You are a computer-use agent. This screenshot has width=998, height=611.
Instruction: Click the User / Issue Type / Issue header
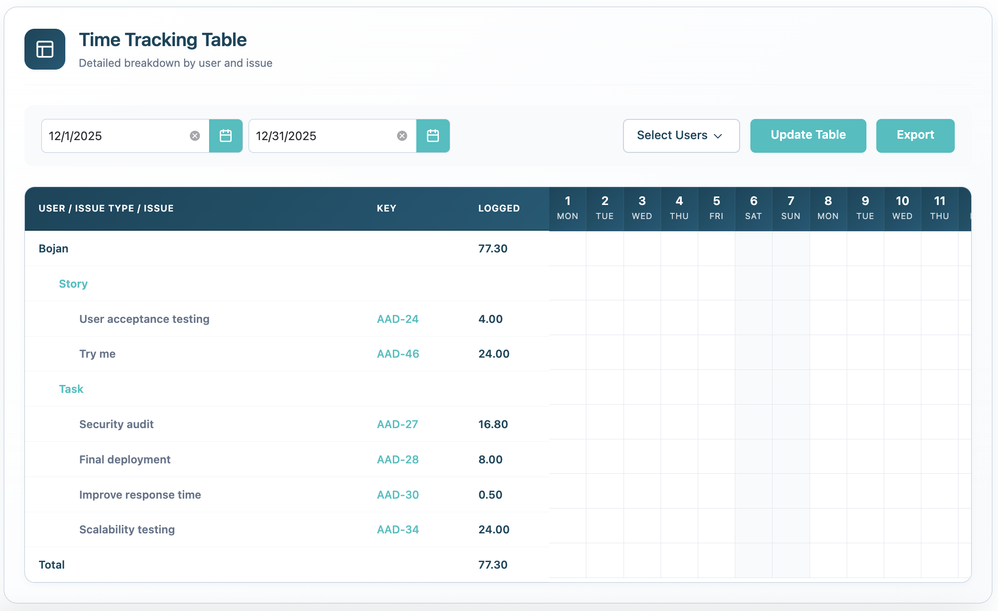pos(106,208)
